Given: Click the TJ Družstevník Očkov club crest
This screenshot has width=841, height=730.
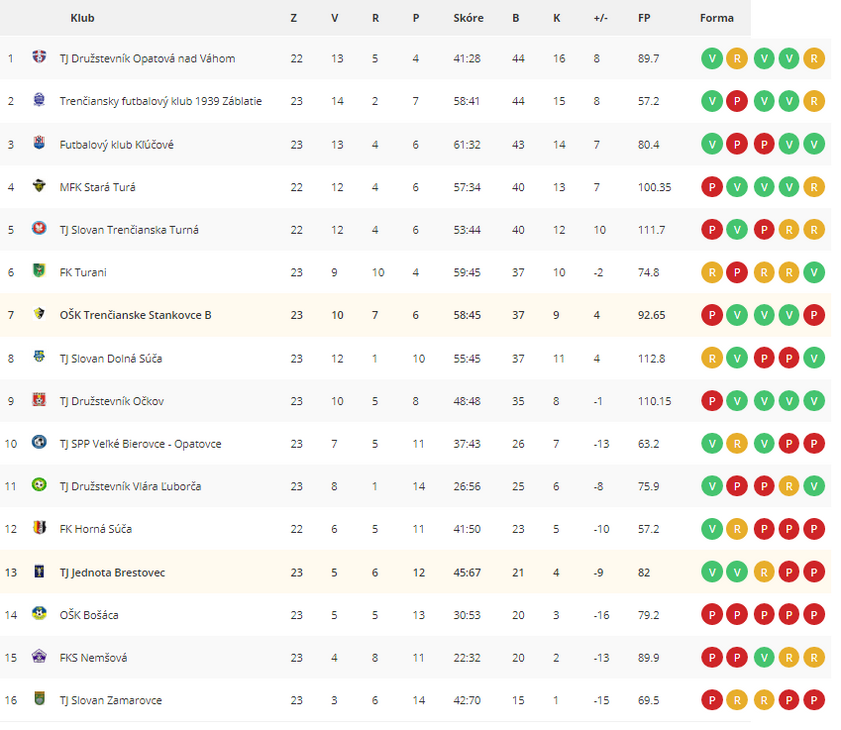Looking at the screenshot, I should click(x=39, y=400).
